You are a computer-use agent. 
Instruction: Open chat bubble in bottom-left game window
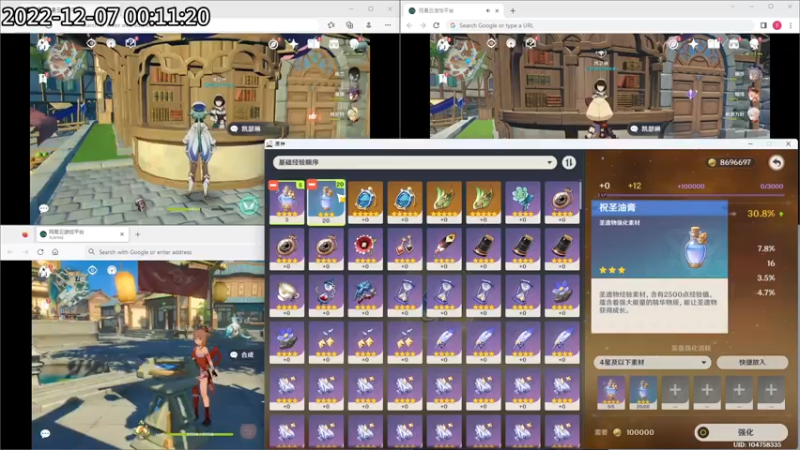click(45, 433)
